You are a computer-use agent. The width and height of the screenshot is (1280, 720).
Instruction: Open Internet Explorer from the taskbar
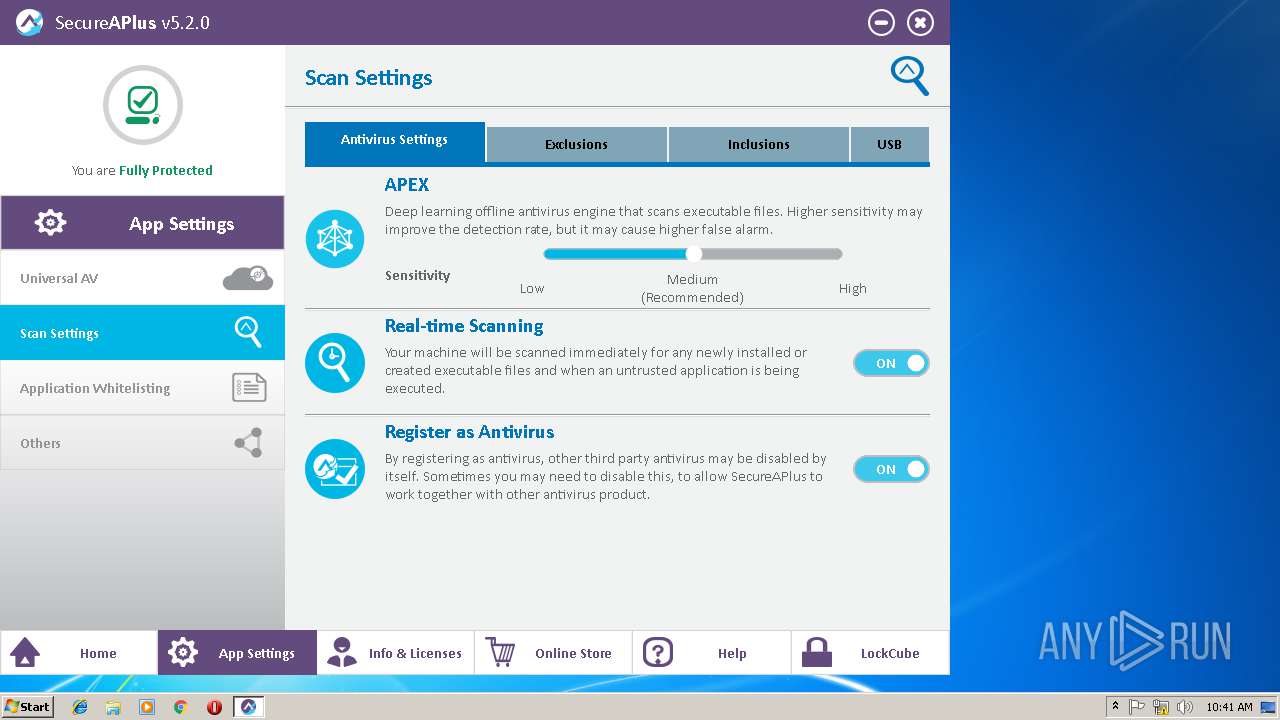point(80,707)
